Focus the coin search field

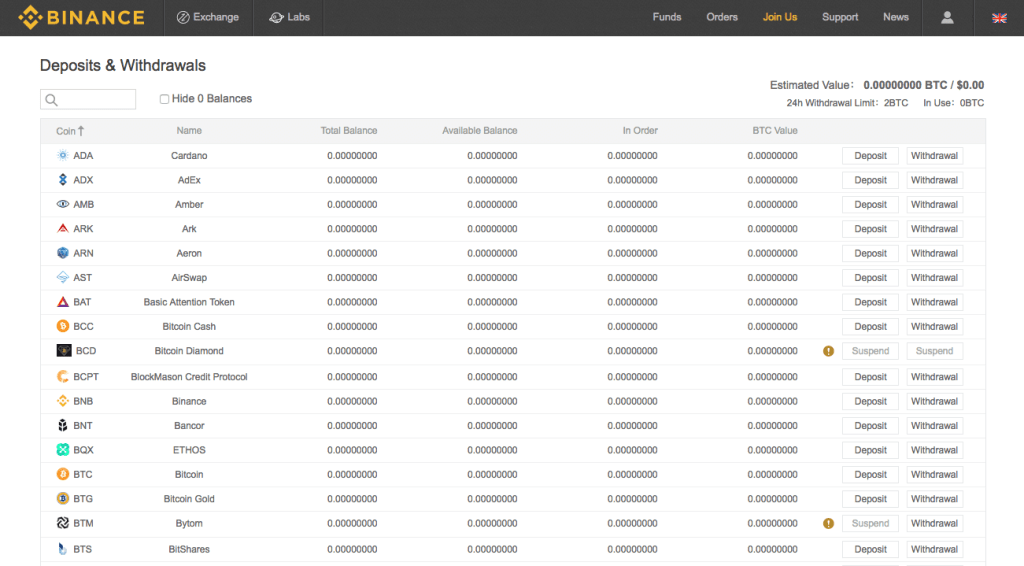pyautogui.click(x=88, y=99)
